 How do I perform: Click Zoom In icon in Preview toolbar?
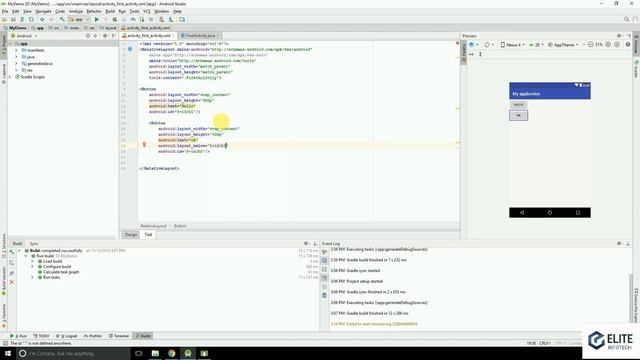tap(608, 44)
